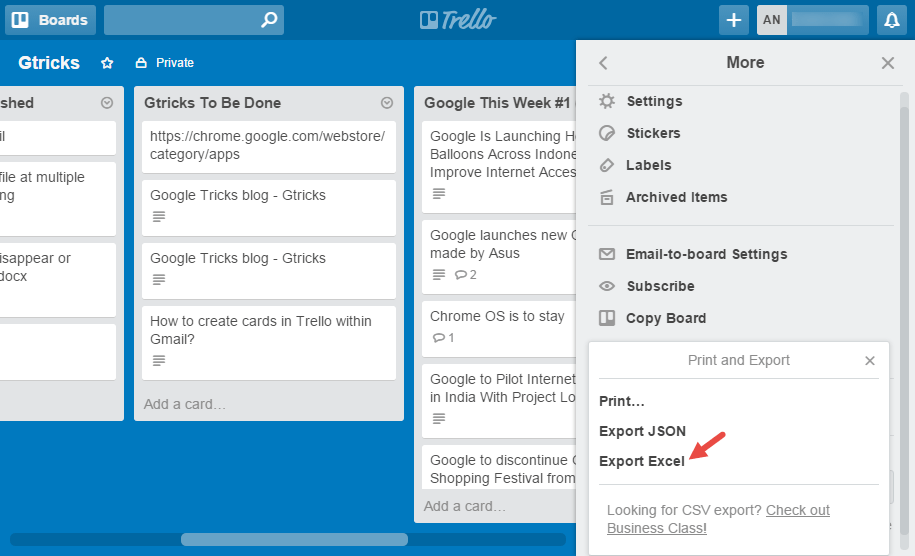Click the Google This Week #1 list title

(497, 103)
